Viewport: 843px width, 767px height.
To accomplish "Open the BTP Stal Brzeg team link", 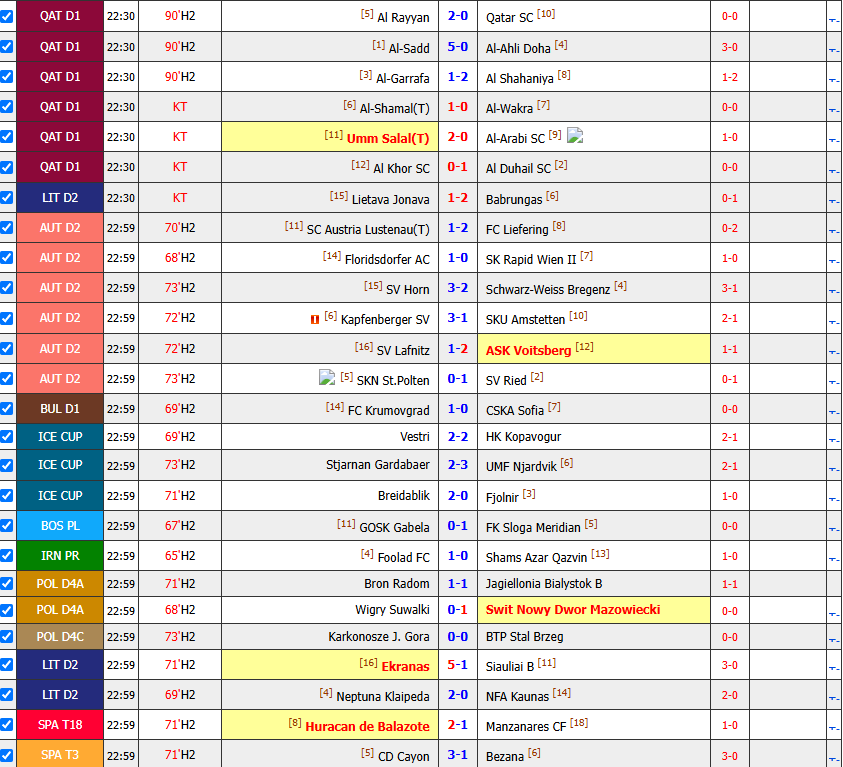I will (x=524, y=637).
